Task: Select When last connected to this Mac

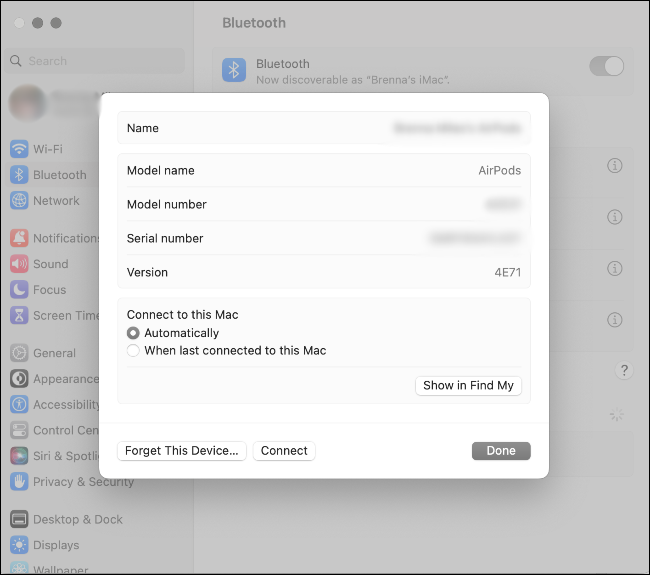Action: point(133,350)
